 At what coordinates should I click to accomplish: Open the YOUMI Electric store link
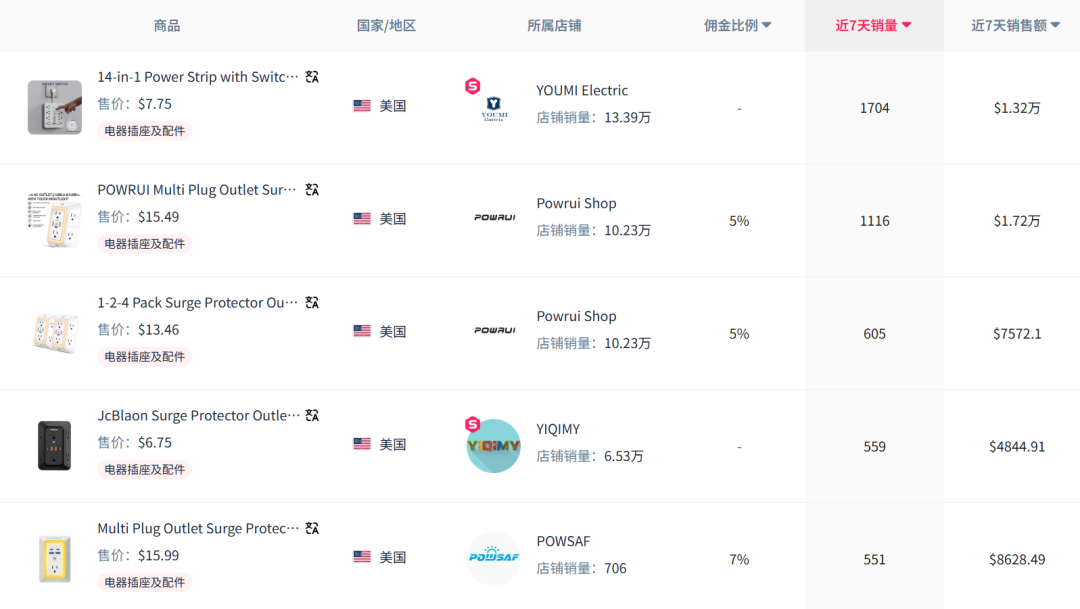pos(582,91)
